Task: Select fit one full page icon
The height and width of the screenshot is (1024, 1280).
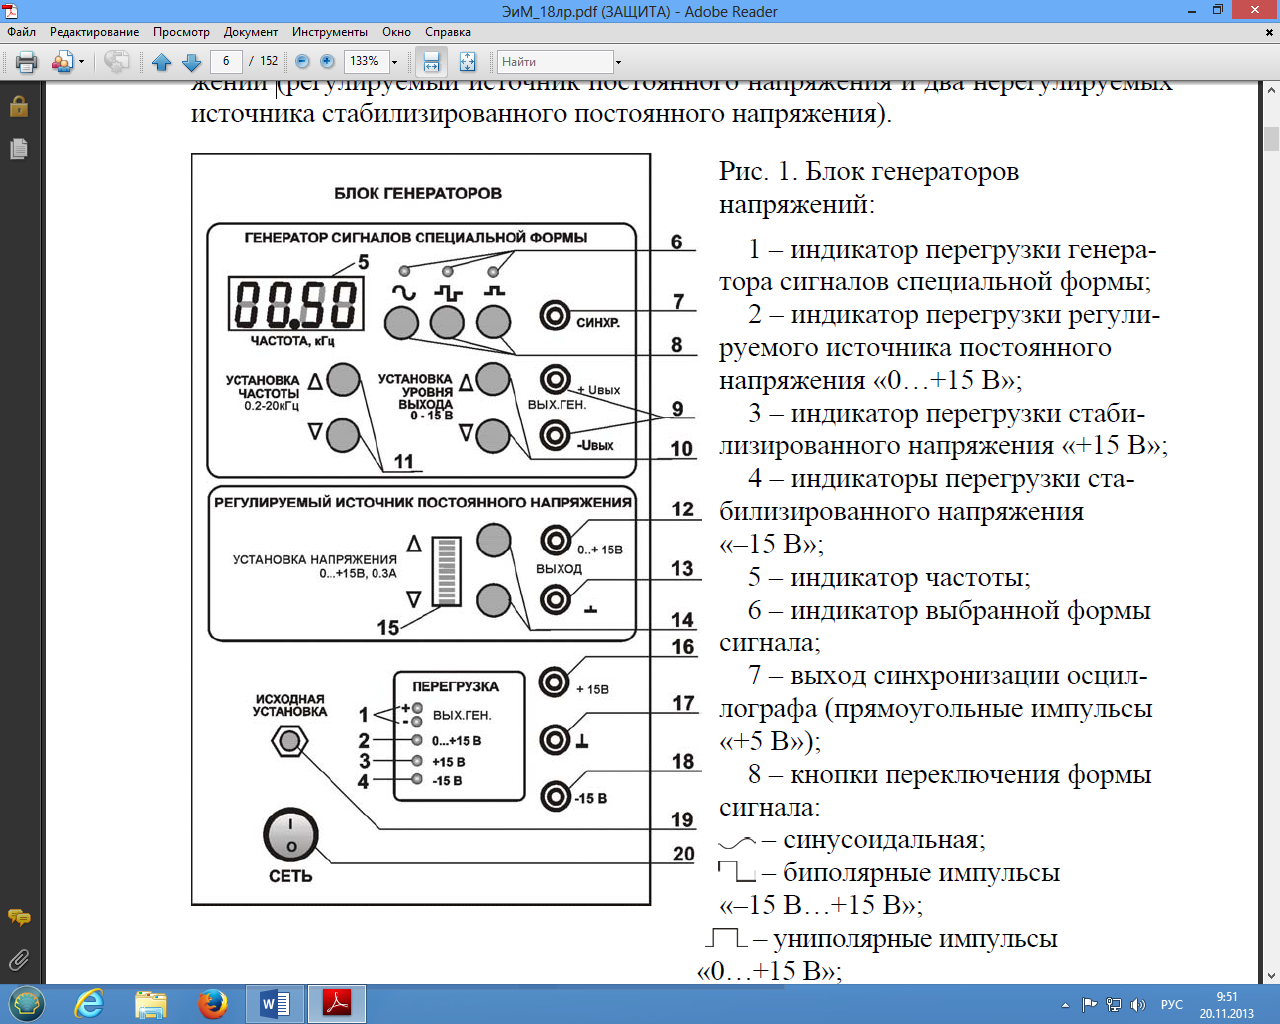Action: 467,62
